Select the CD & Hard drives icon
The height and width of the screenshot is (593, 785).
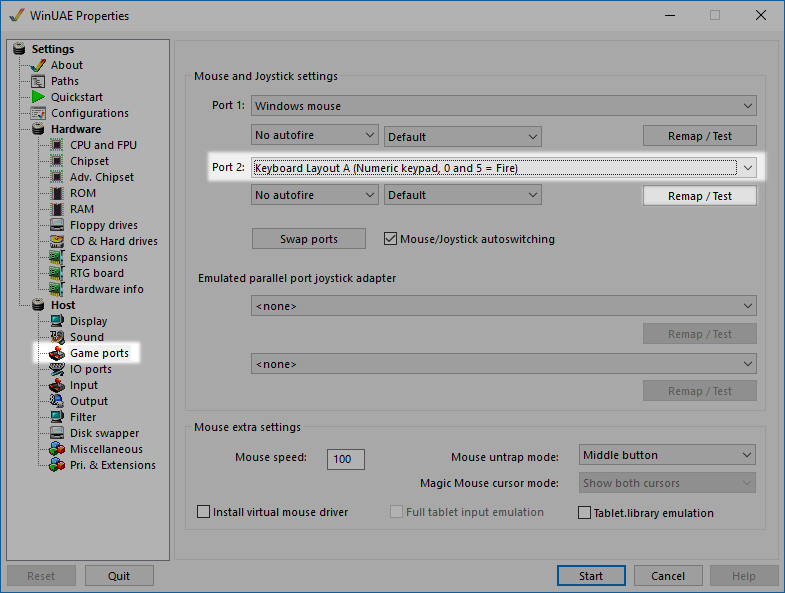click(57, 241)
